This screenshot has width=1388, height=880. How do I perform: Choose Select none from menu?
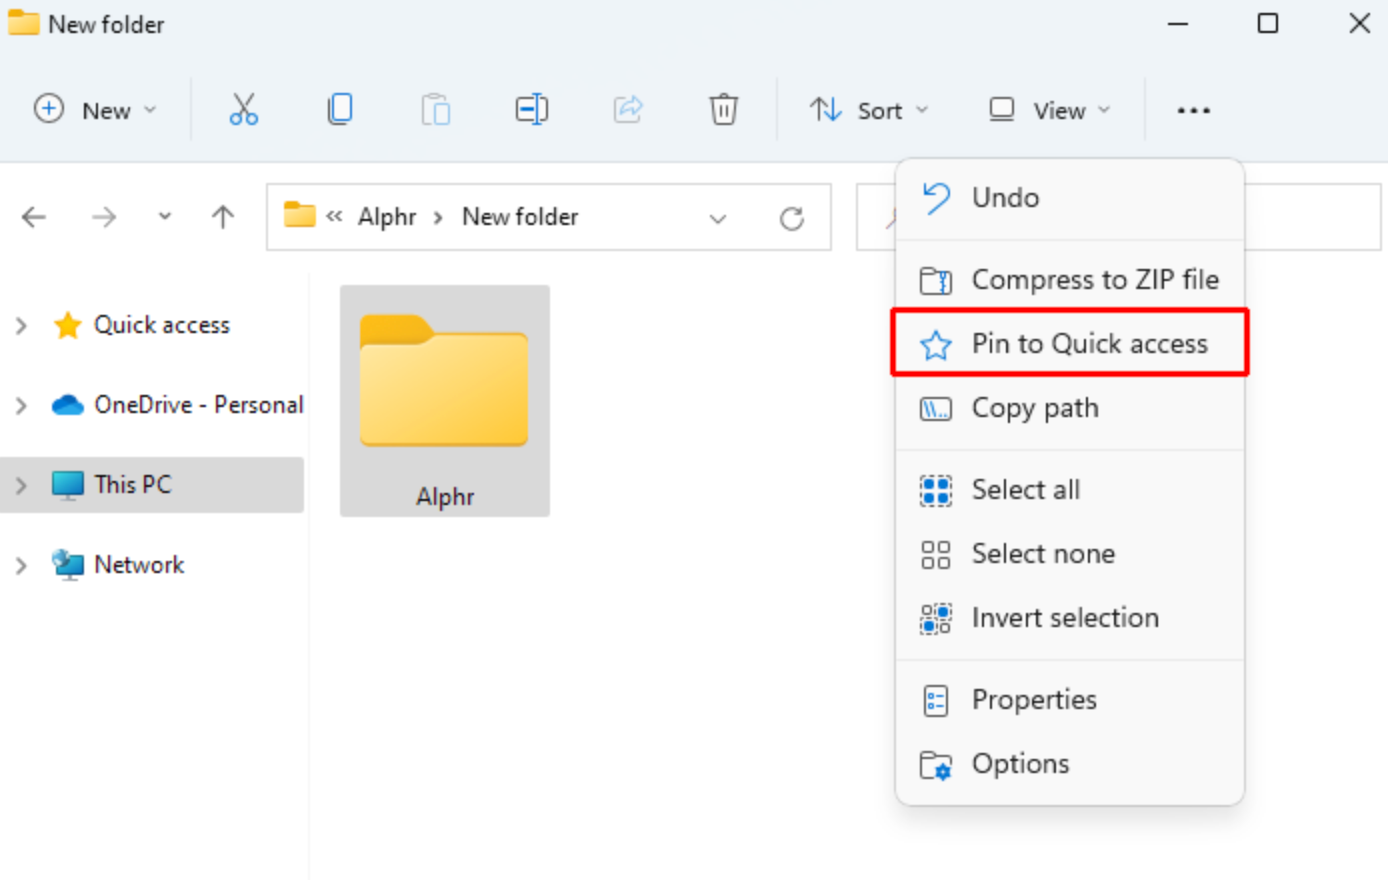[x=1070, y=554]
